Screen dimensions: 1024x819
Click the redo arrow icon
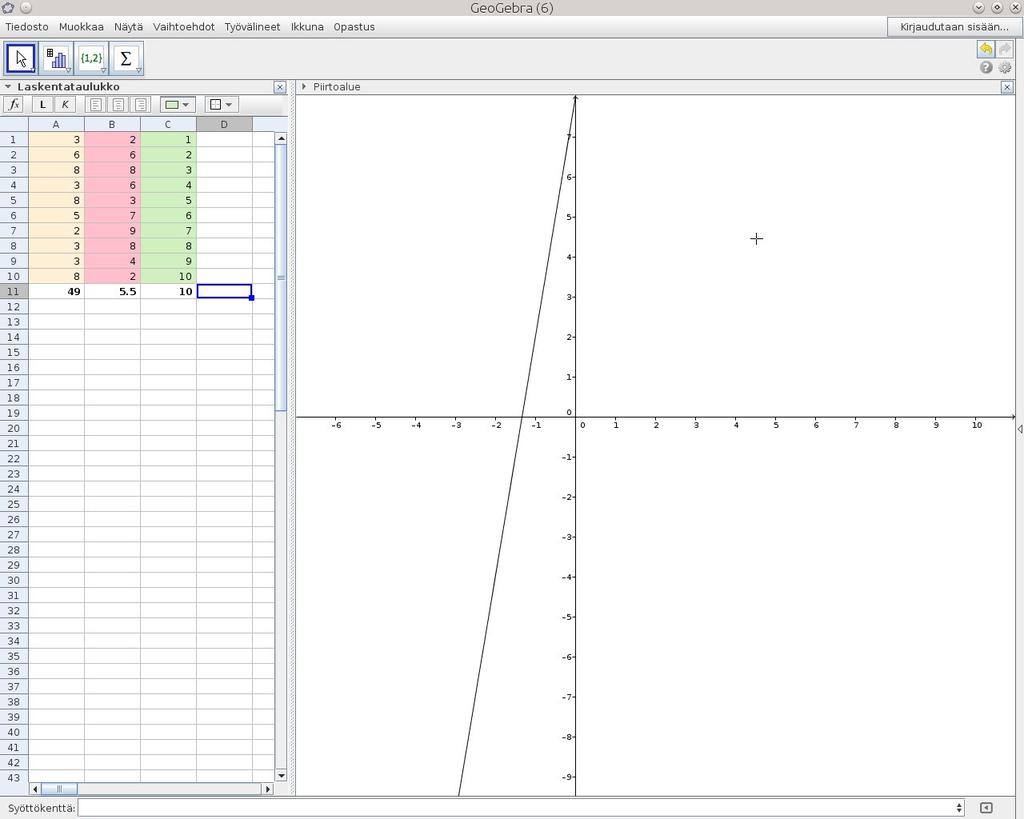1004,50
